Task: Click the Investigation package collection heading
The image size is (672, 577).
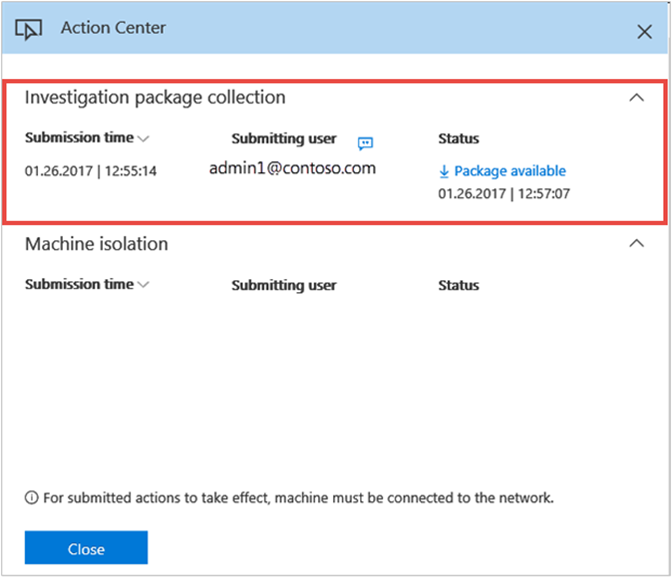Action: point(155,97)
